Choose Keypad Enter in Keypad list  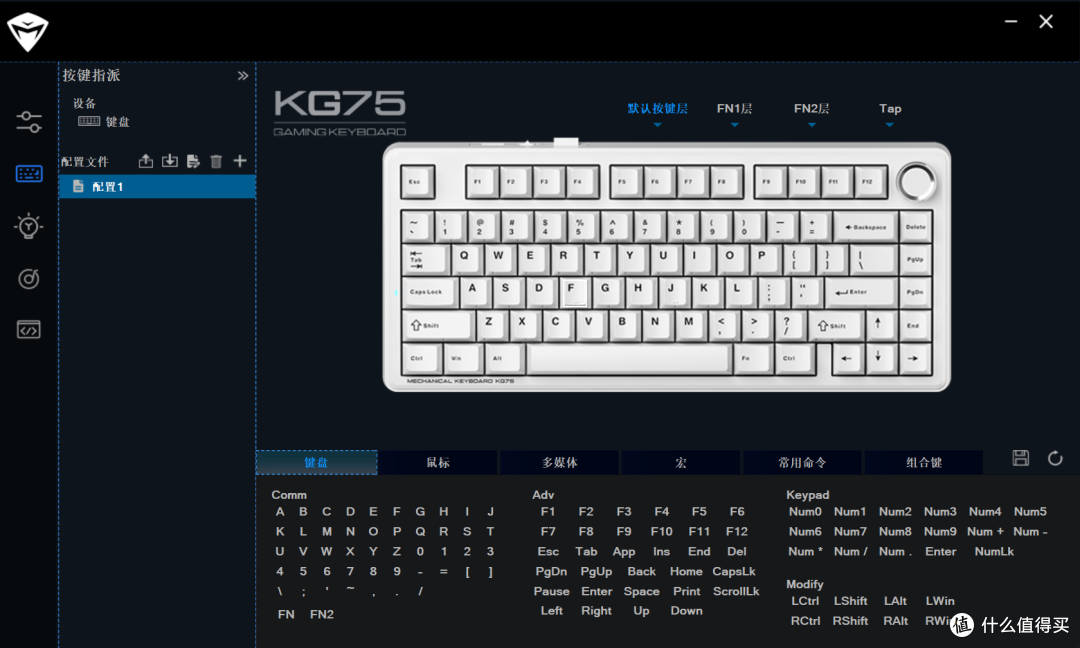940,552
